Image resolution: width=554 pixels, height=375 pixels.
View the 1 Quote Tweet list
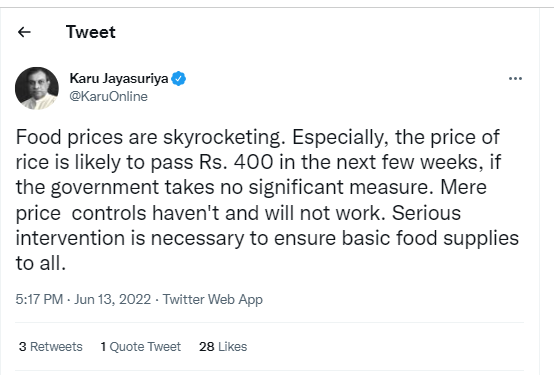(141, 347)
